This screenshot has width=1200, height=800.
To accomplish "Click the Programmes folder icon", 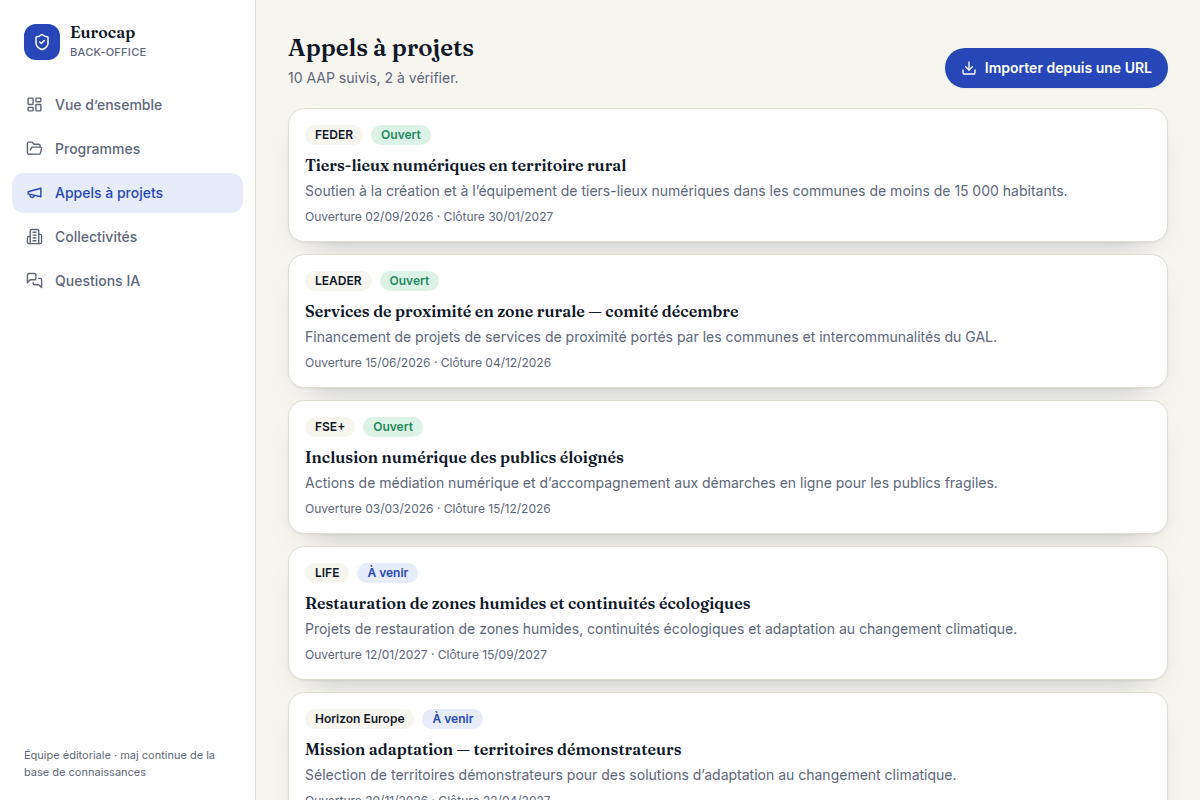I will [35, 149].
